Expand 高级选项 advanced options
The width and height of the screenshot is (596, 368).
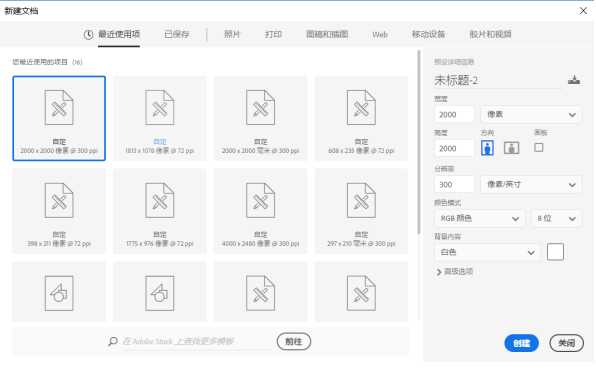(x=455, y=271)
